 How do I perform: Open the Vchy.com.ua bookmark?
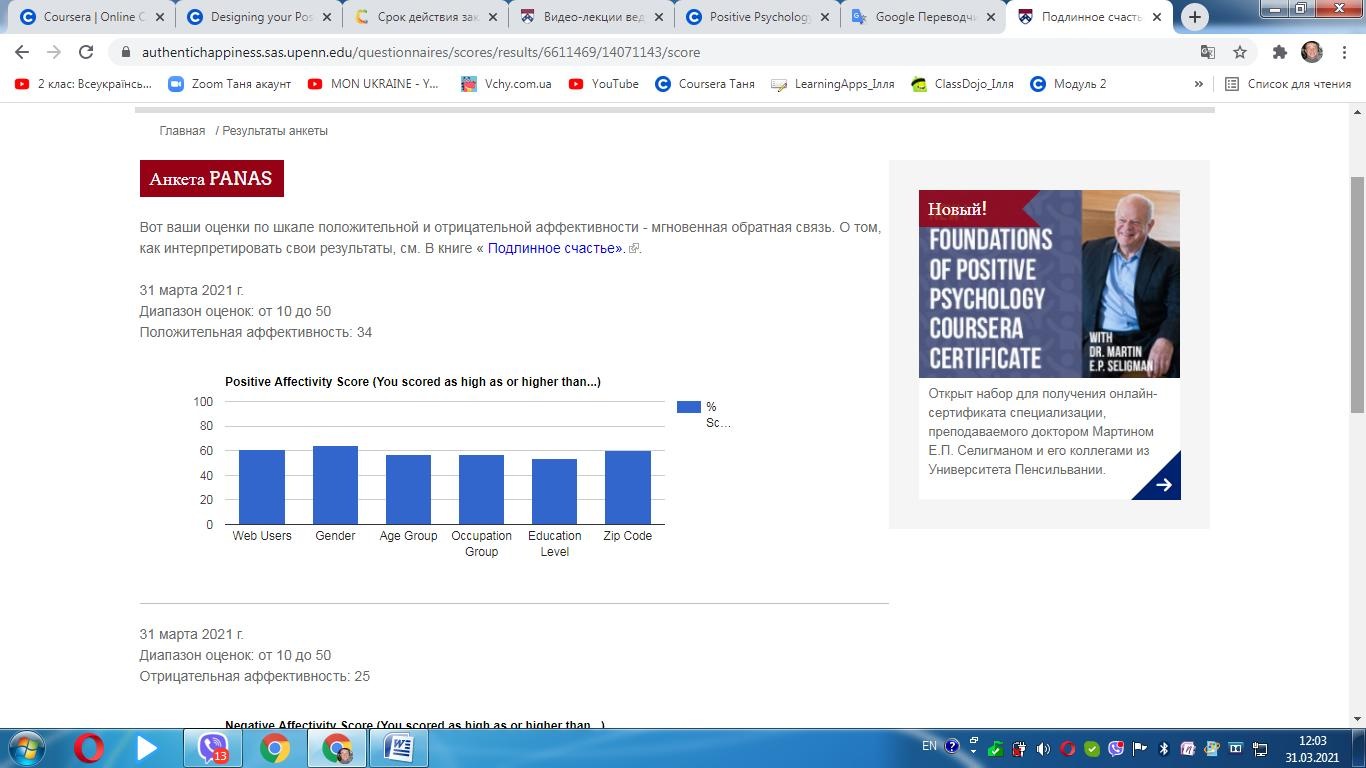click(506, 84)
